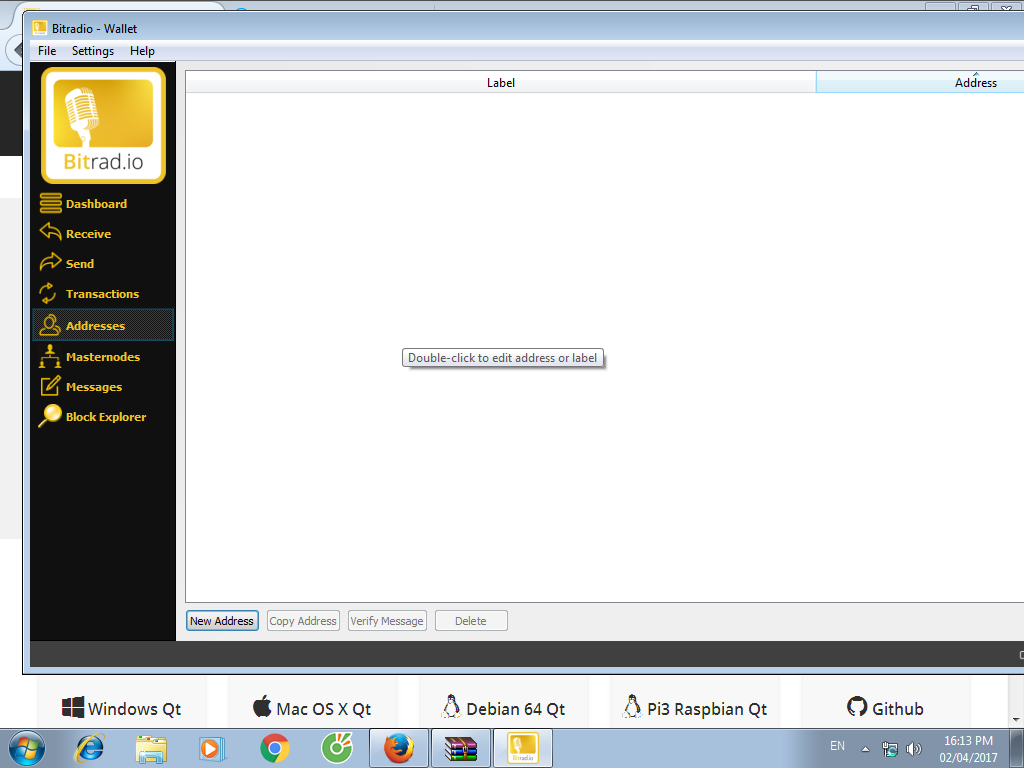The width and height of the screenshot is (1024, 768).
Task: Open the Masternodes network icon
Action: [x=50, y=356]
